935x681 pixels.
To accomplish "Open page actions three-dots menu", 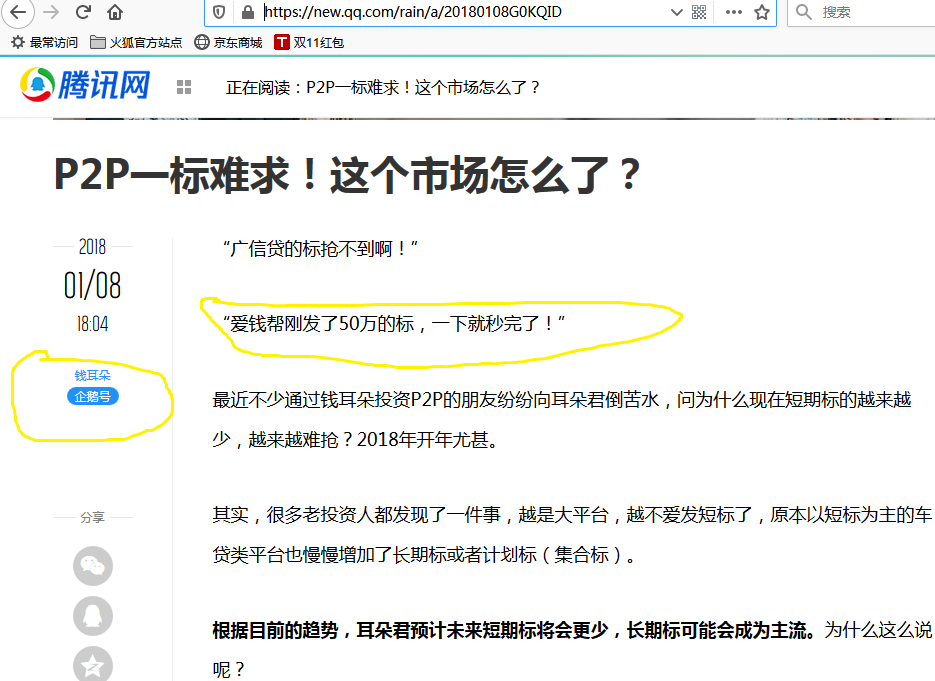I will click(733, 12).
